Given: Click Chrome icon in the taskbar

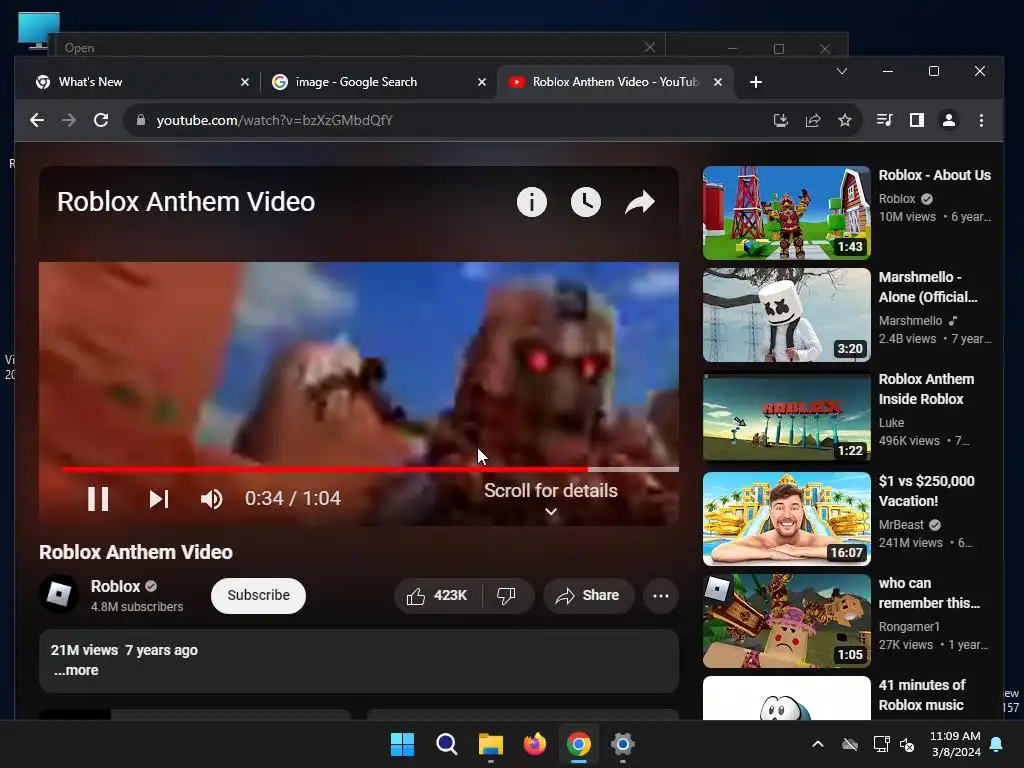Looking at the screenshot, I should click(579, 744).
